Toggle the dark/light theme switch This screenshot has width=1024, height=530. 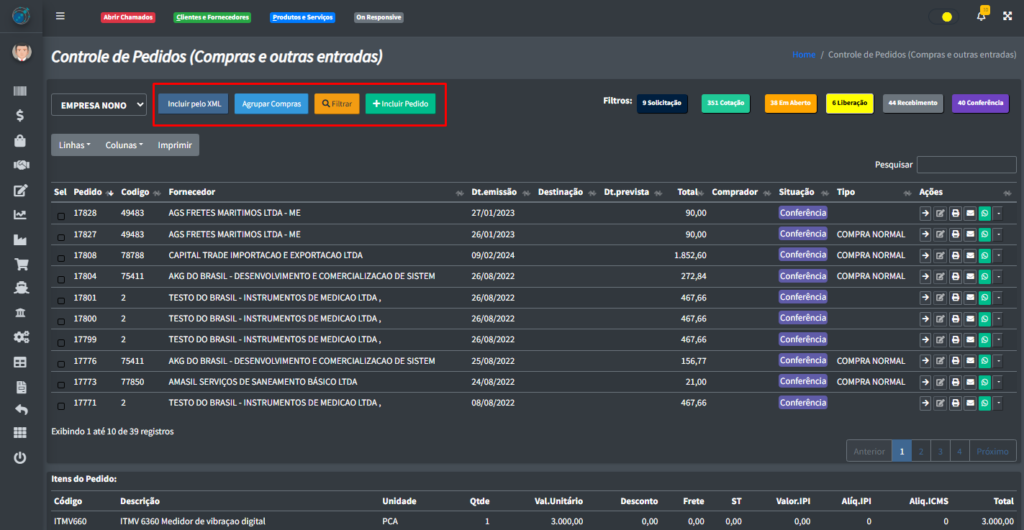click(x=941, y=17)
